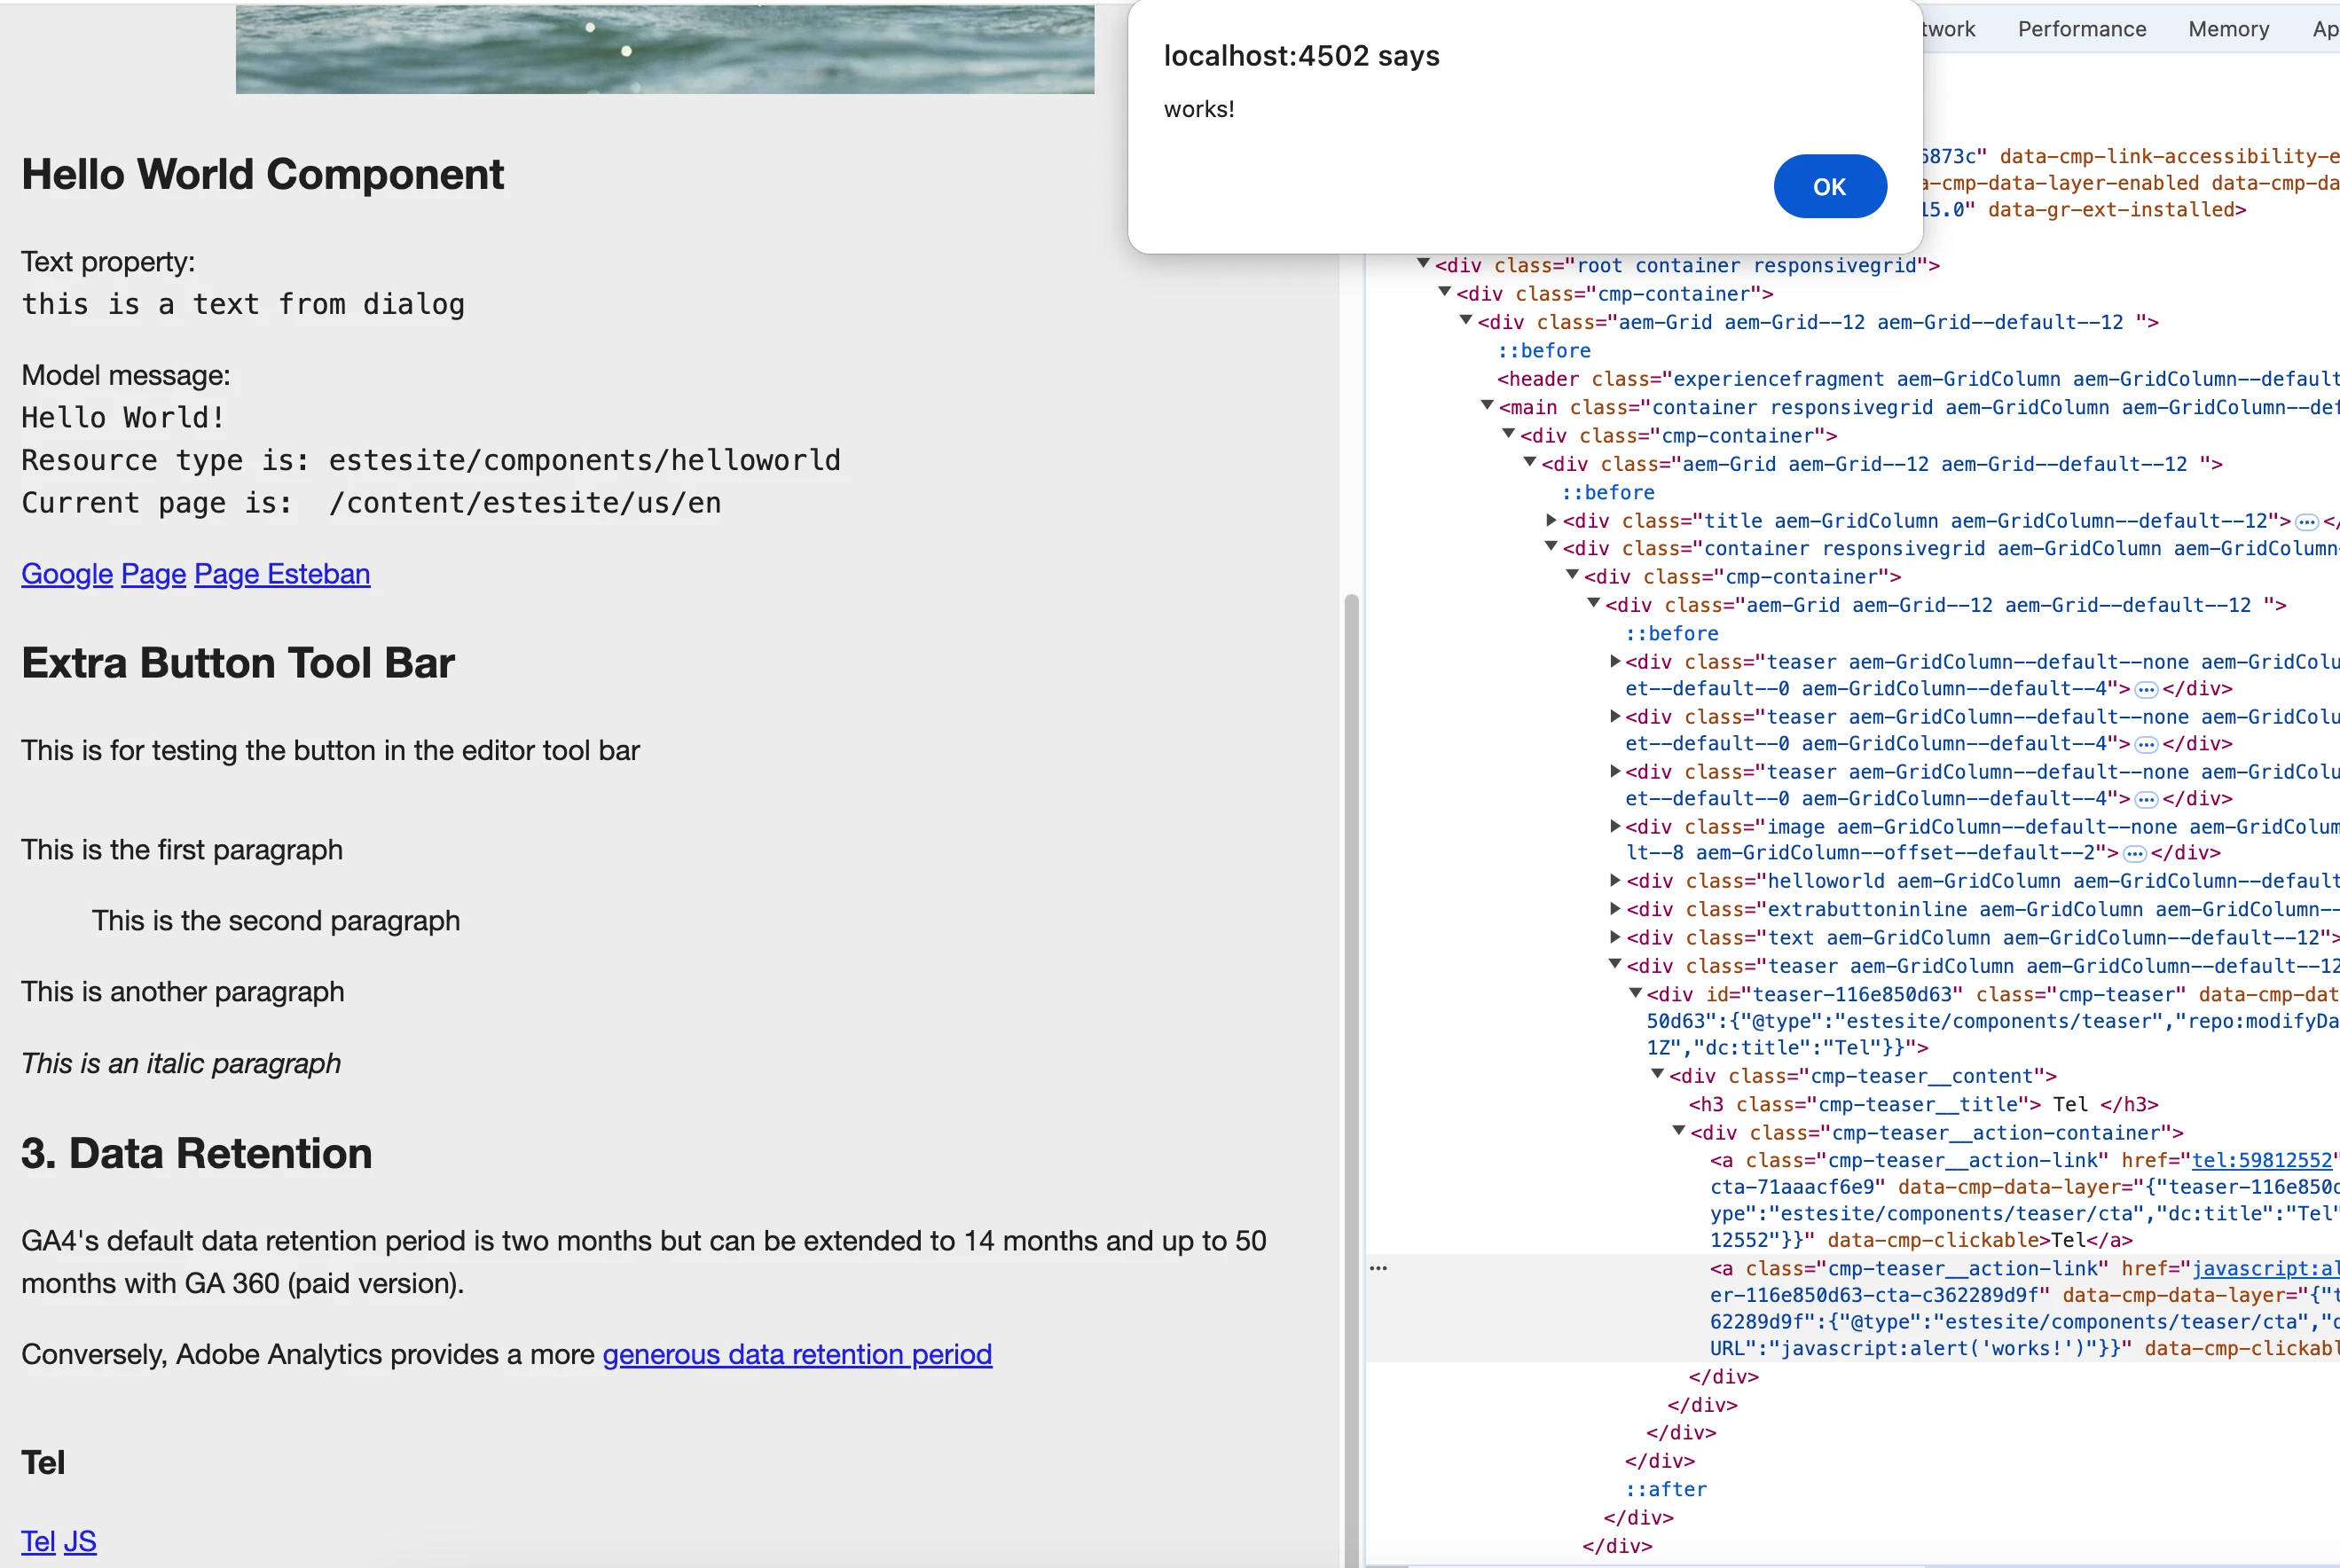Switch to the Memory tab
This screenshot has width=2340, height=1568.
(2228, 29)
